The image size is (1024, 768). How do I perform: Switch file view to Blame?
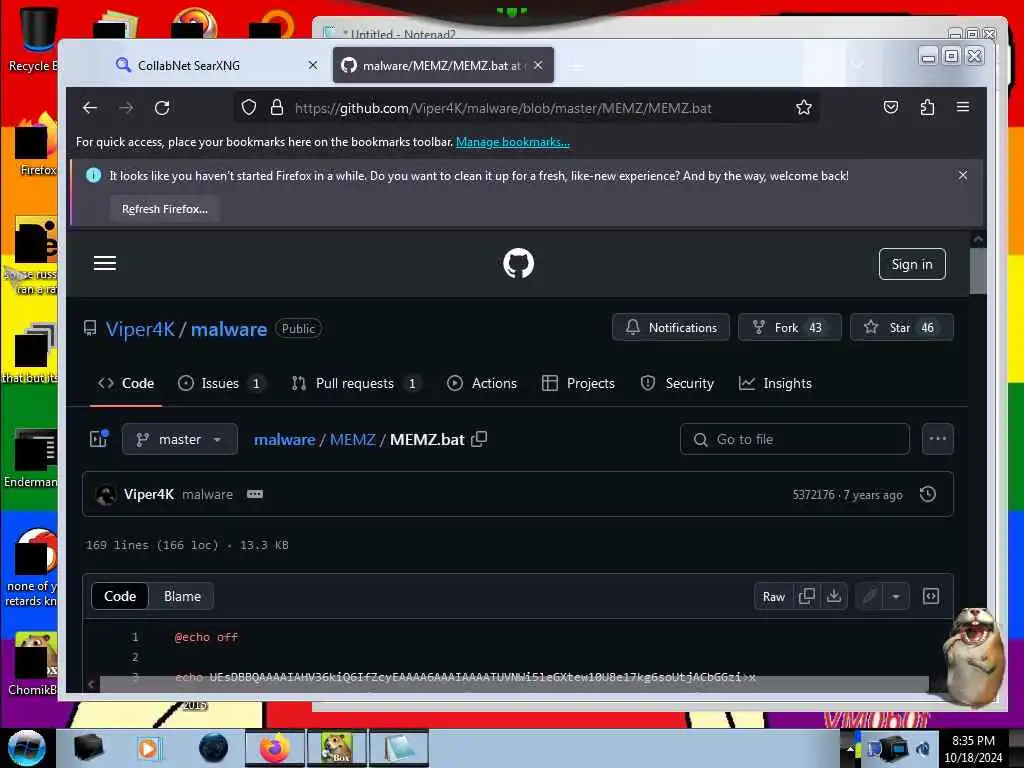pos(182,596)
